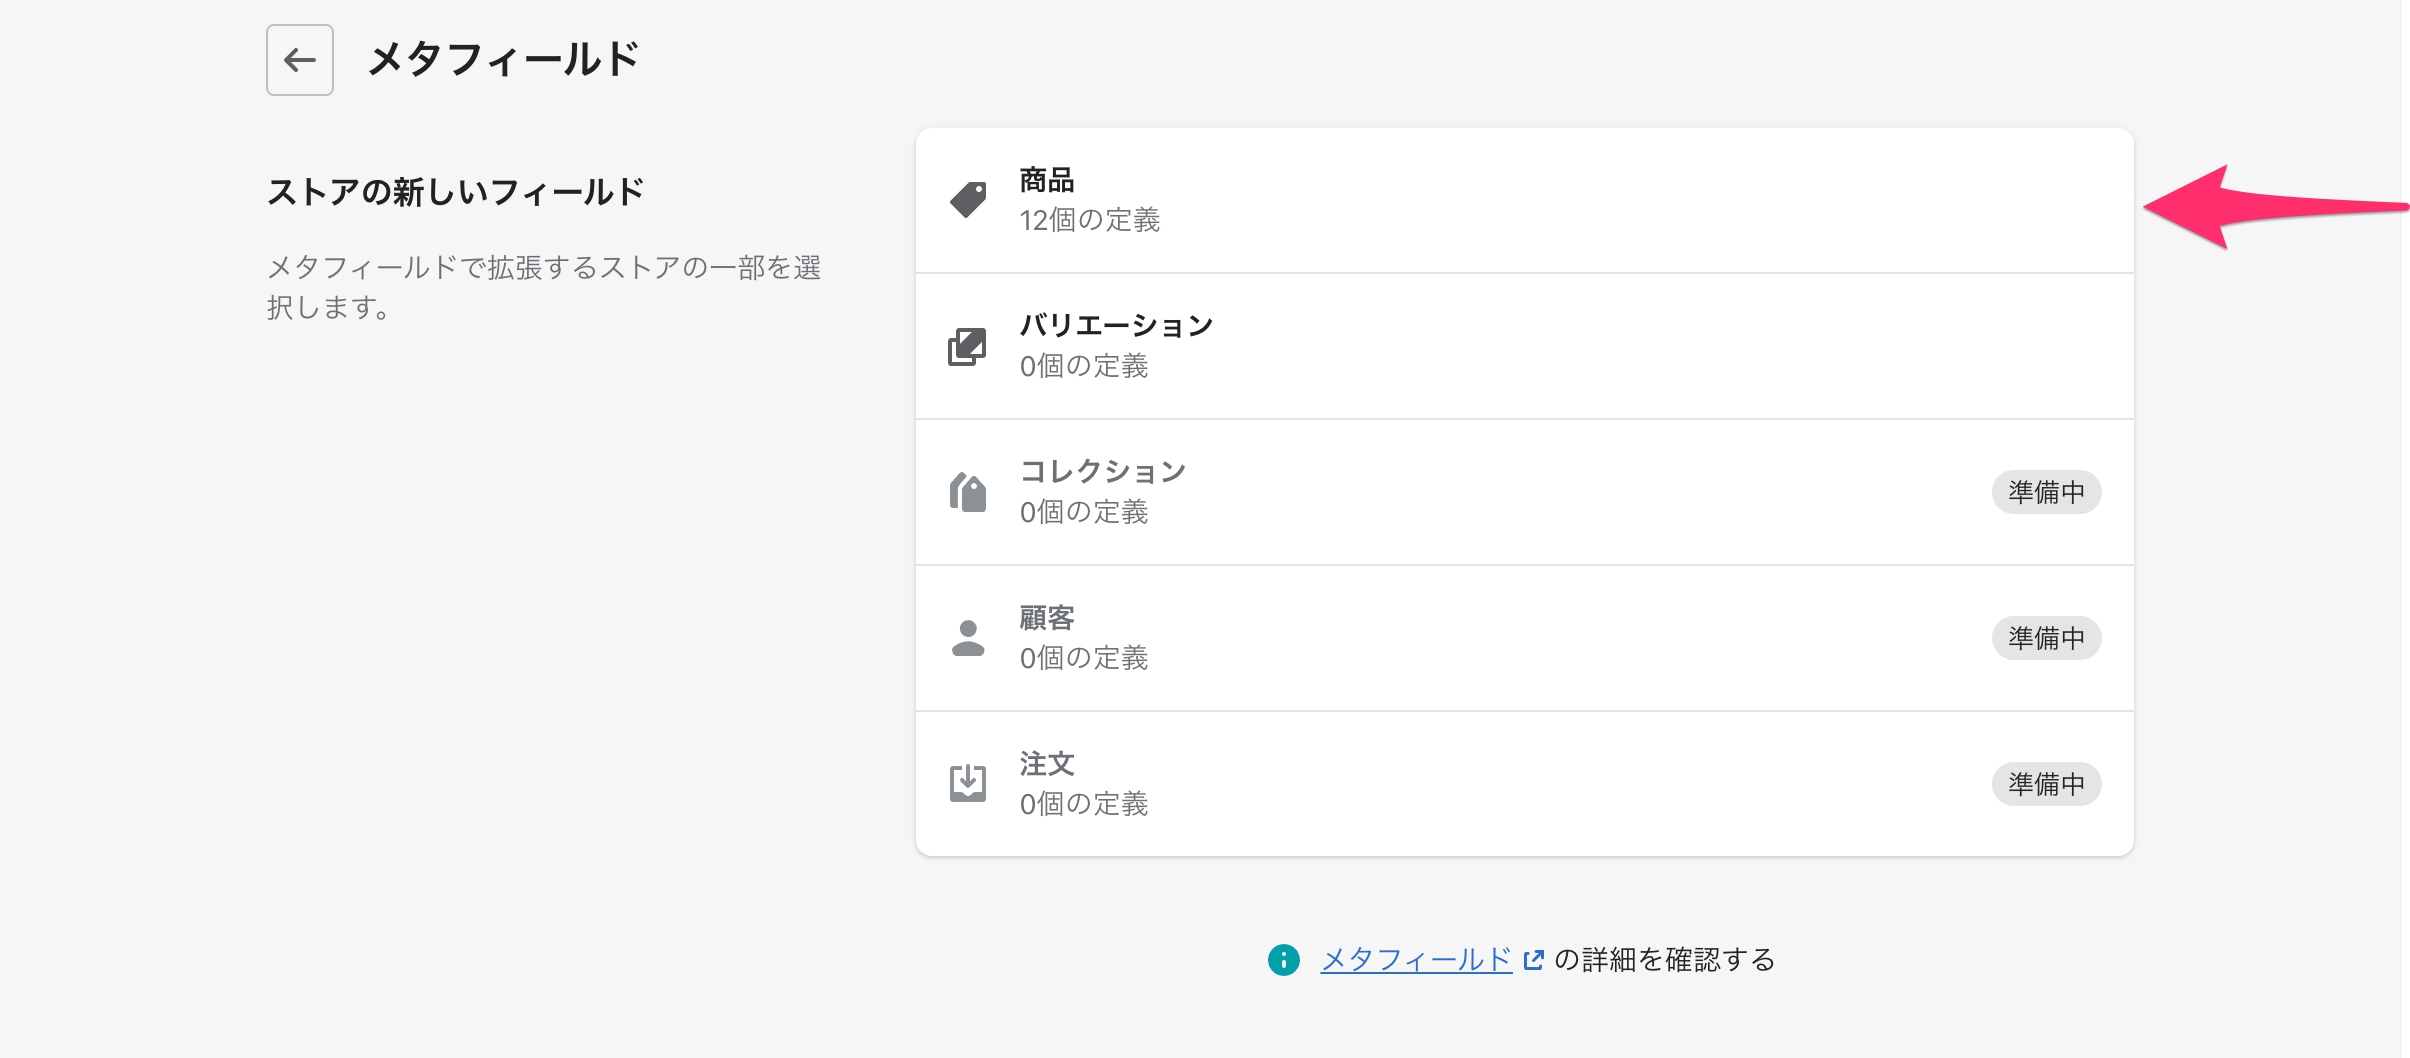Open the メタフィールド help link
Screen dimensions: 2410x1058
click(x=1416, y=960)
